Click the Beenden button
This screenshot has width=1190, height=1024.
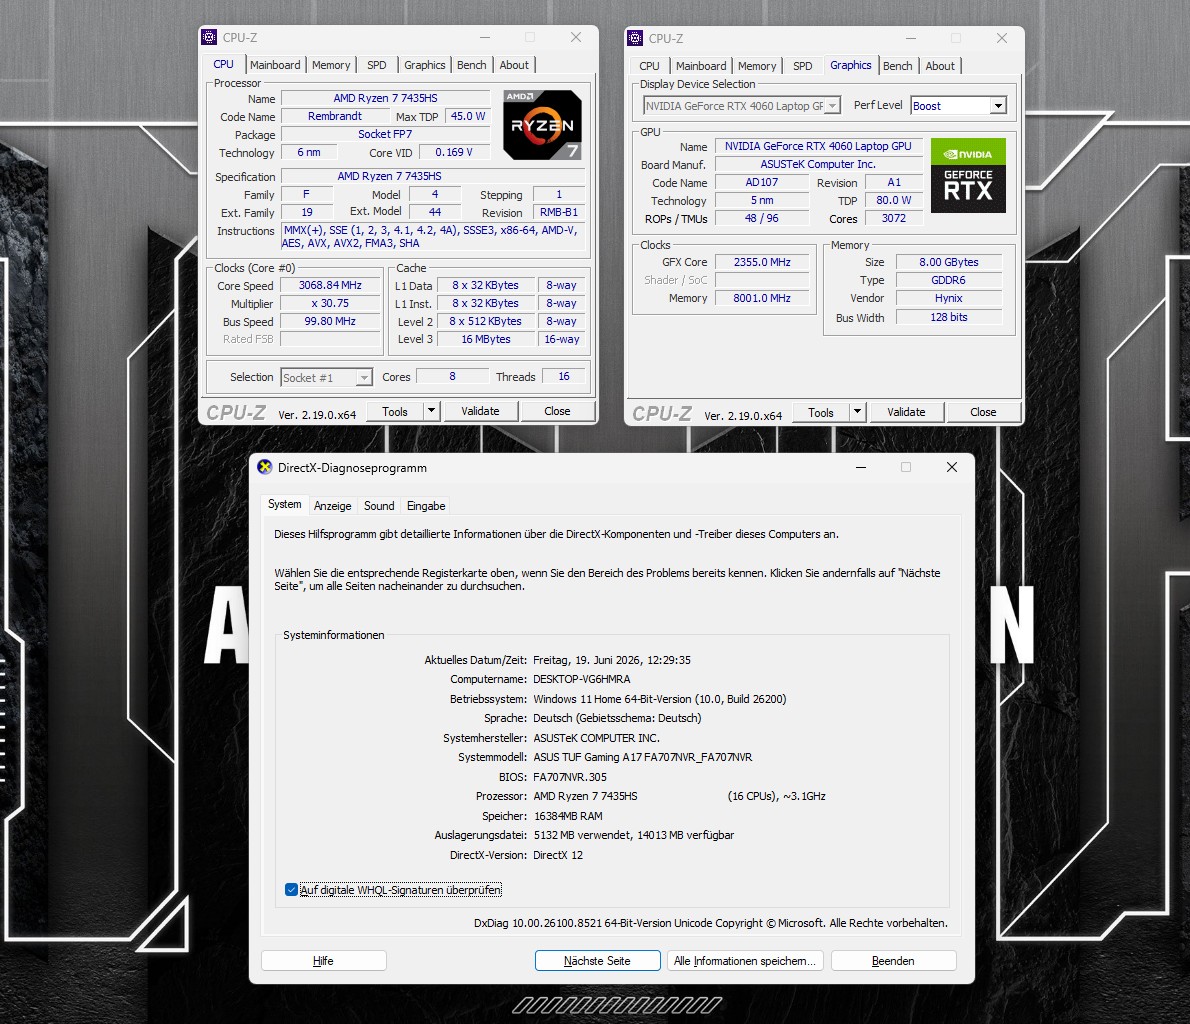pyautogui.click(x=893, y=960)
